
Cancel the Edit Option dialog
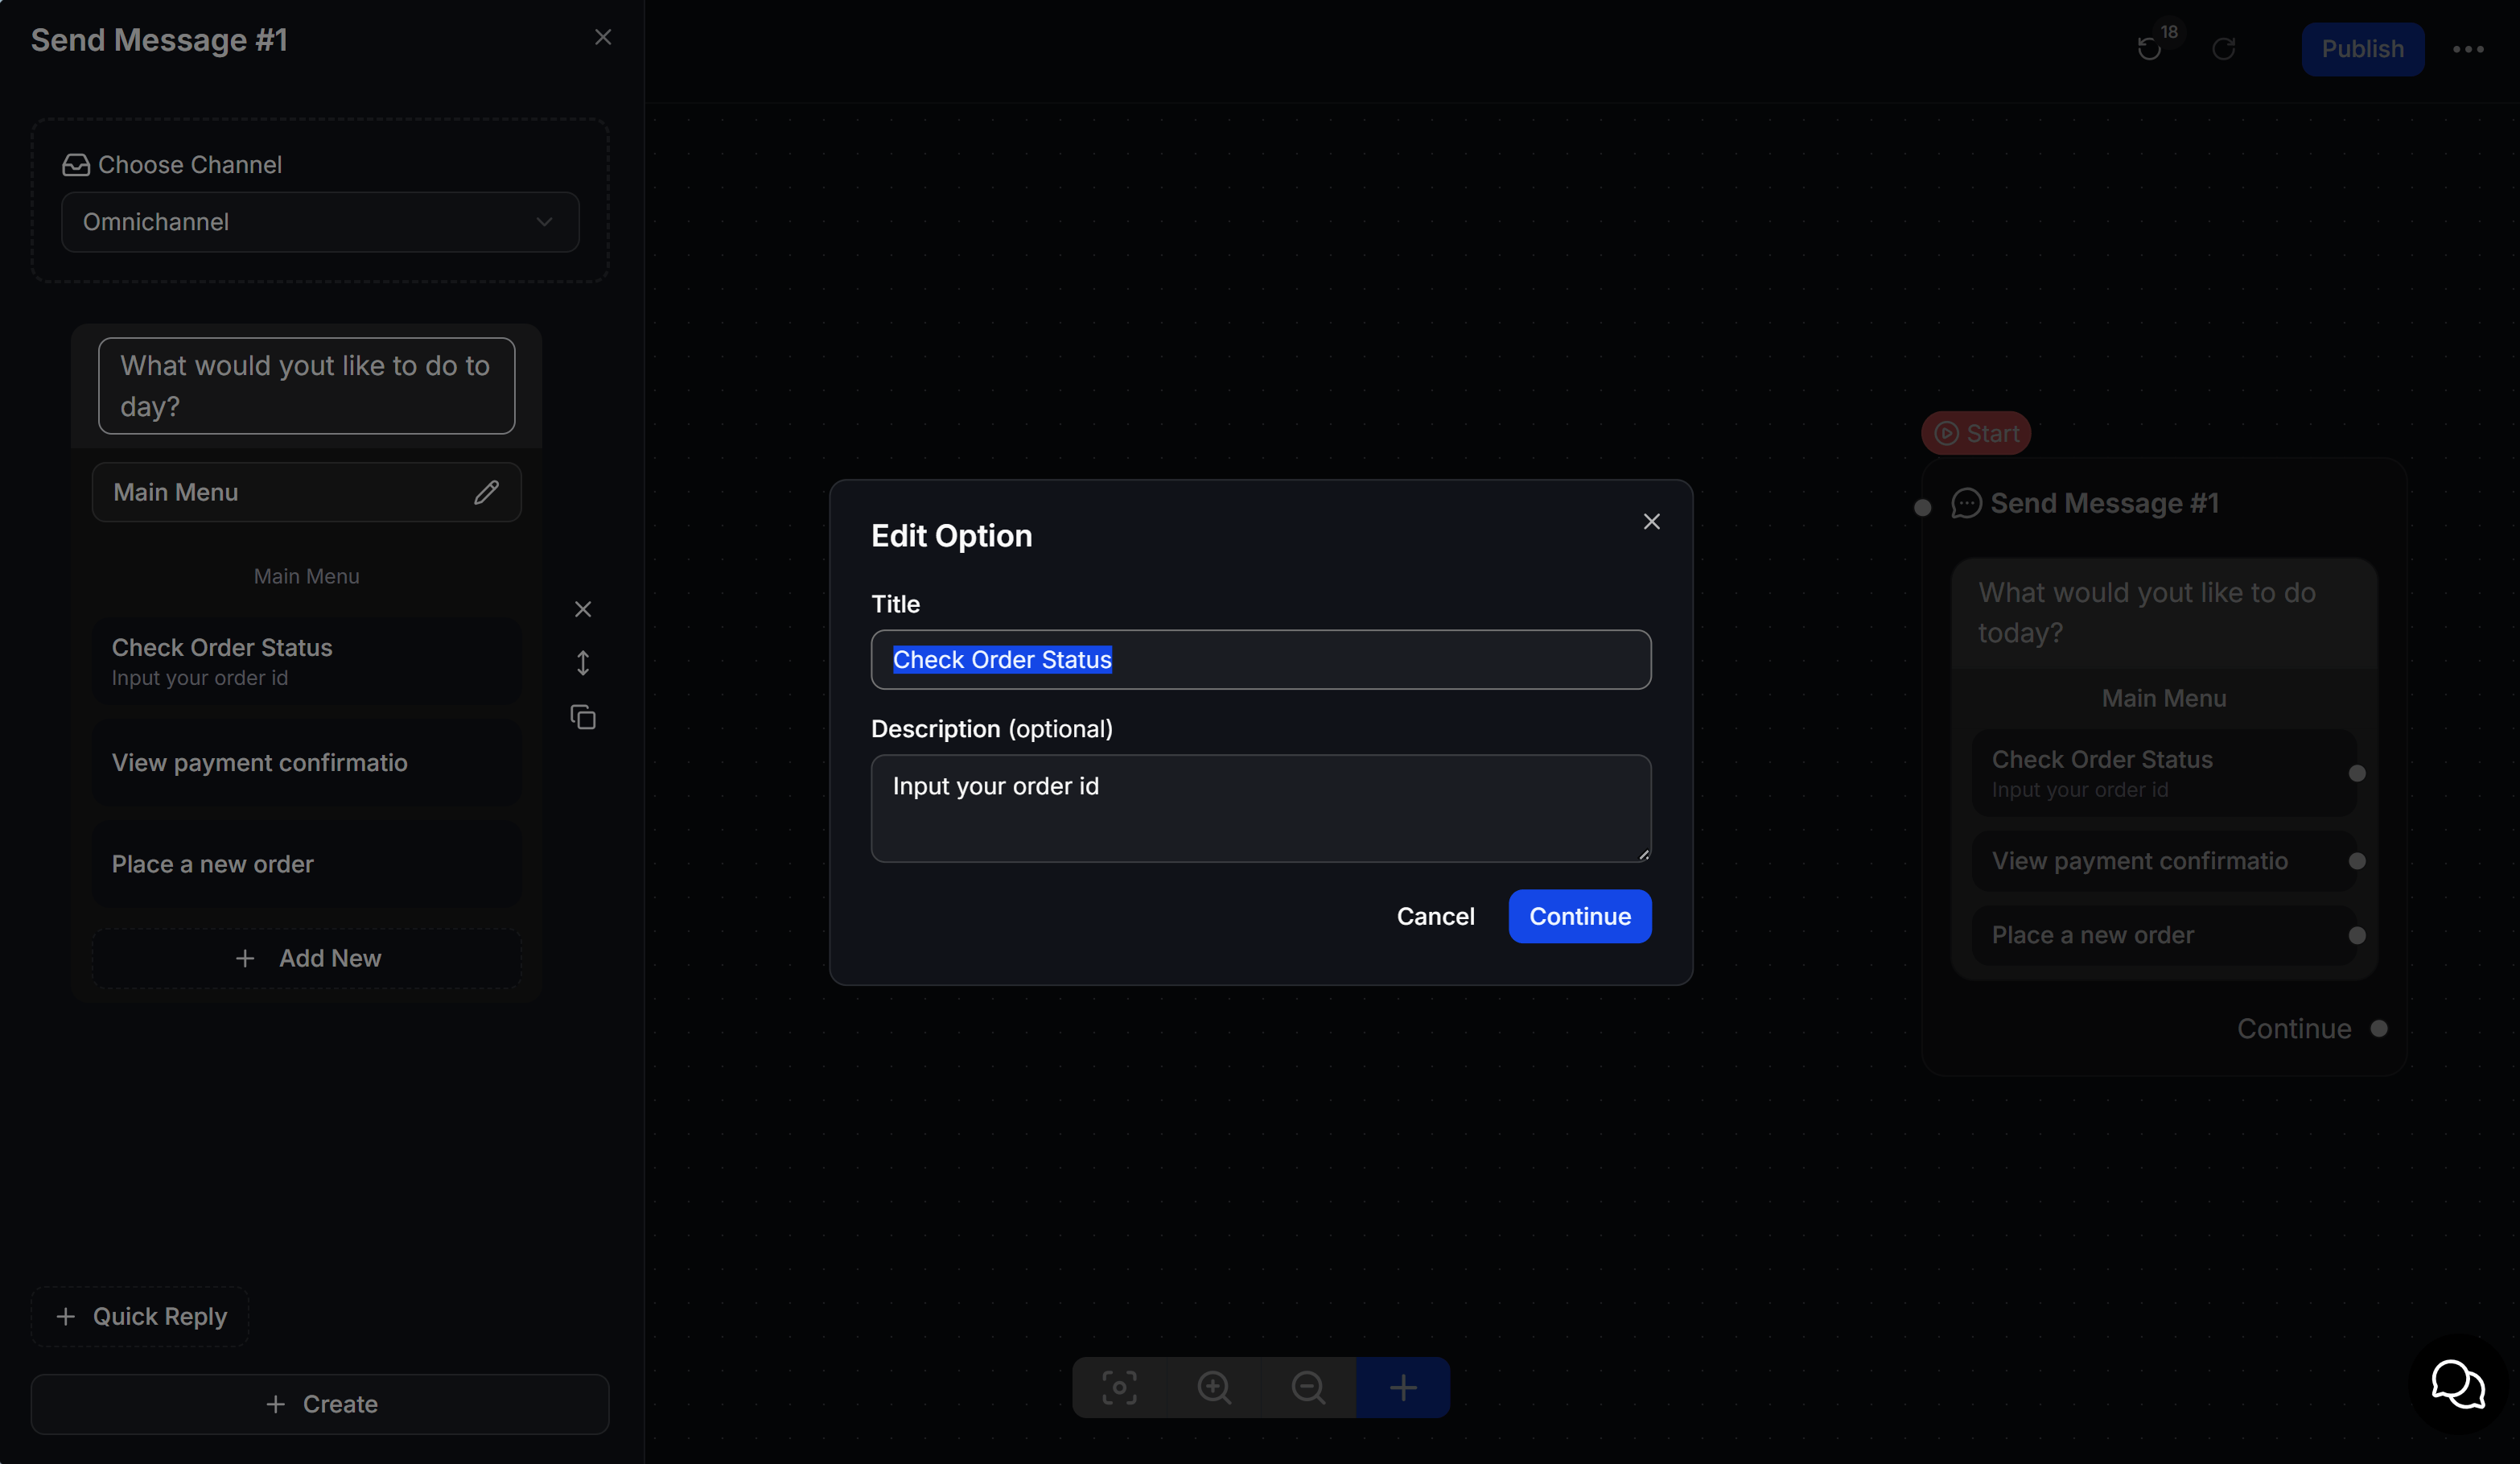(x=1435, y=916)
